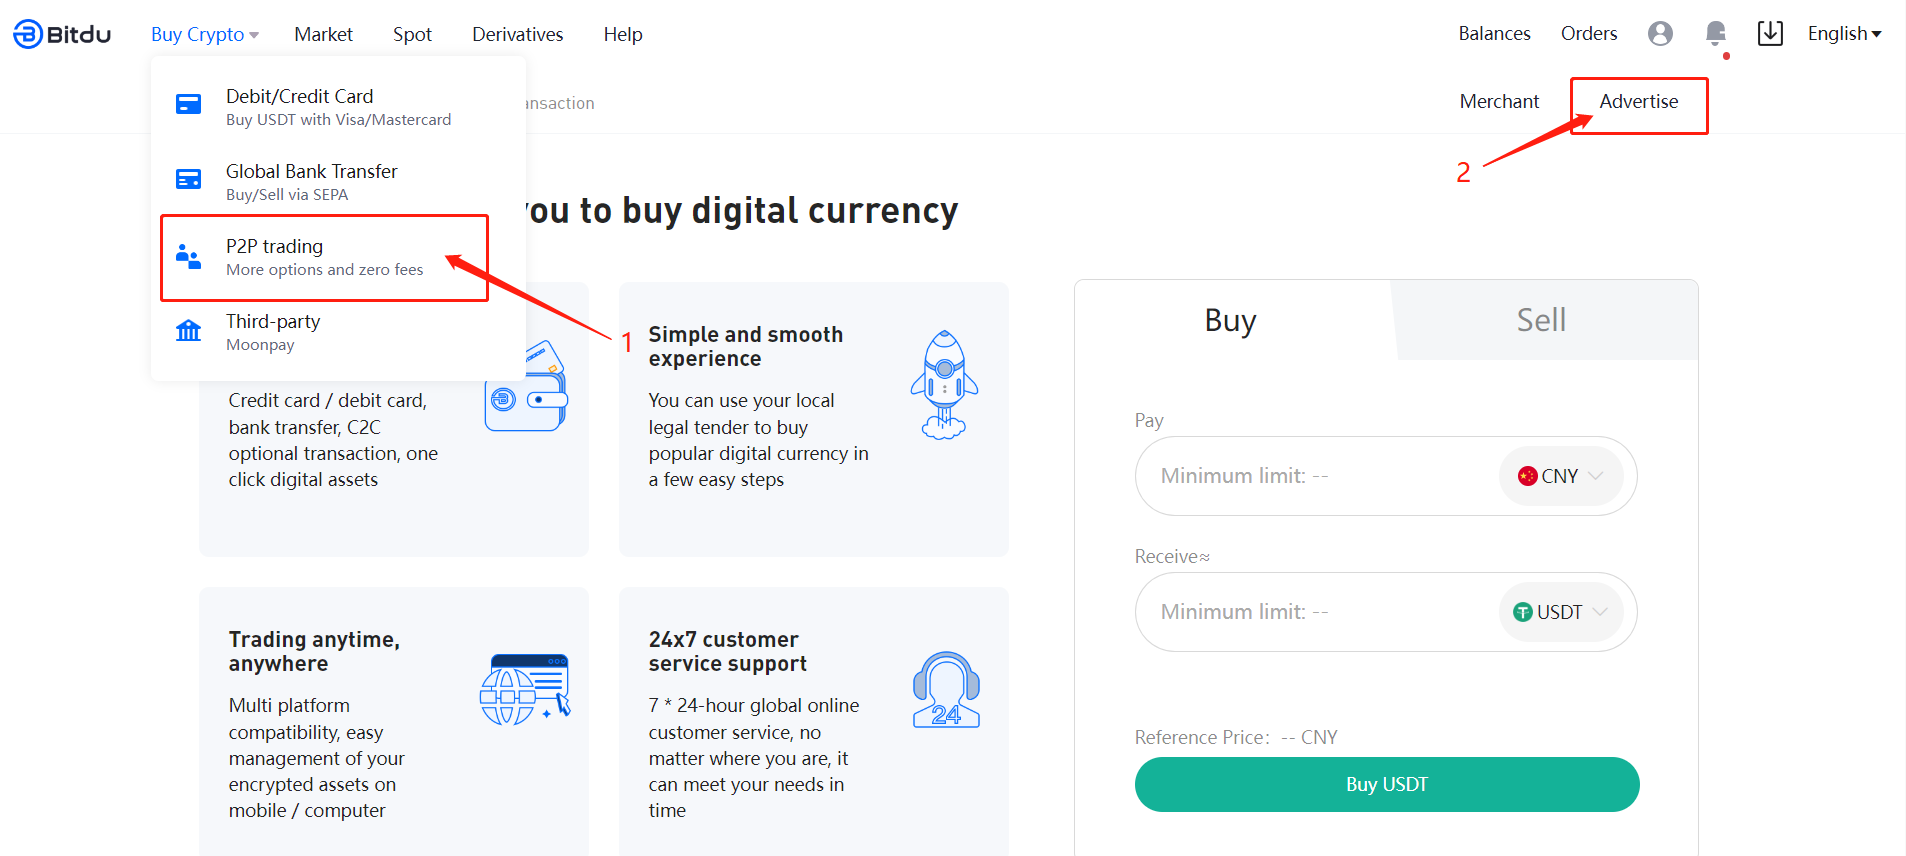1906x856 pixels.
Task: Open the USDT coin selector
Action: click(1560, 612)
